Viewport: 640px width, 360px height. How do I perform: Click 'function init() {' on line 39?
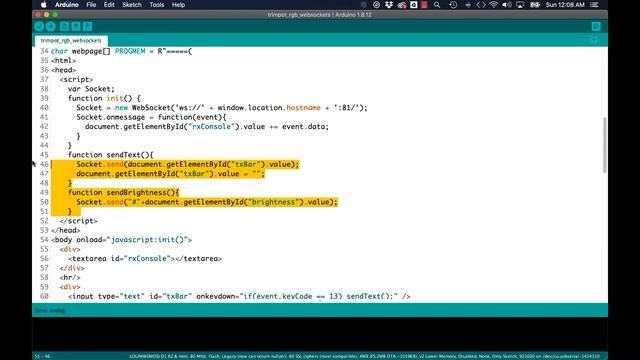click(104, 98)
